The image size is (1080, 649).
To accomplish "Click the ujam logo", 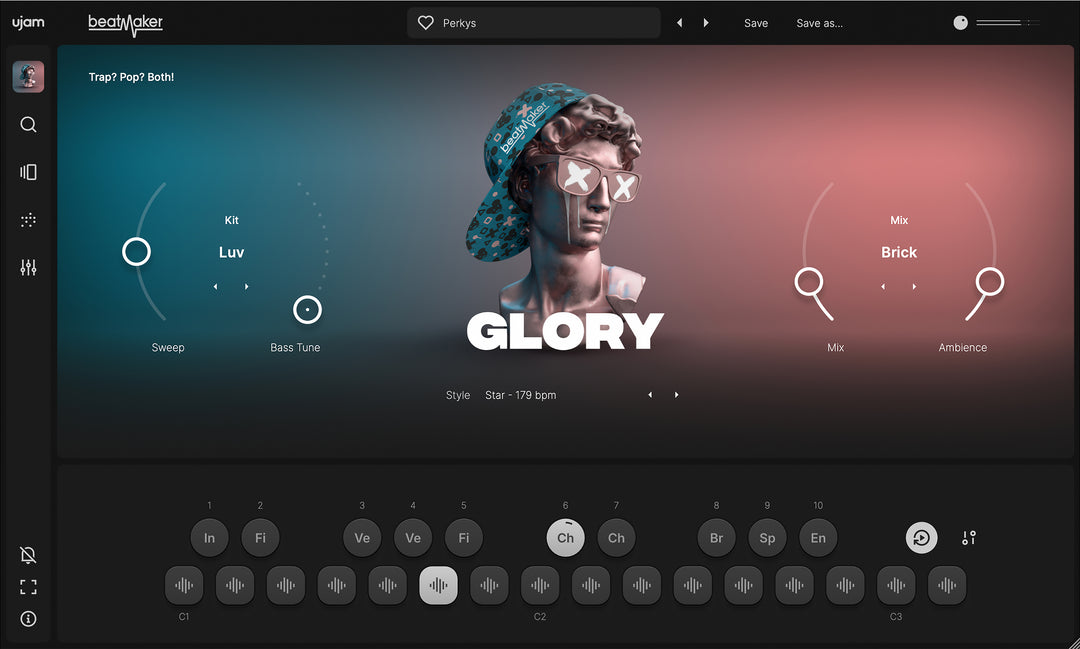I will 28,23.
